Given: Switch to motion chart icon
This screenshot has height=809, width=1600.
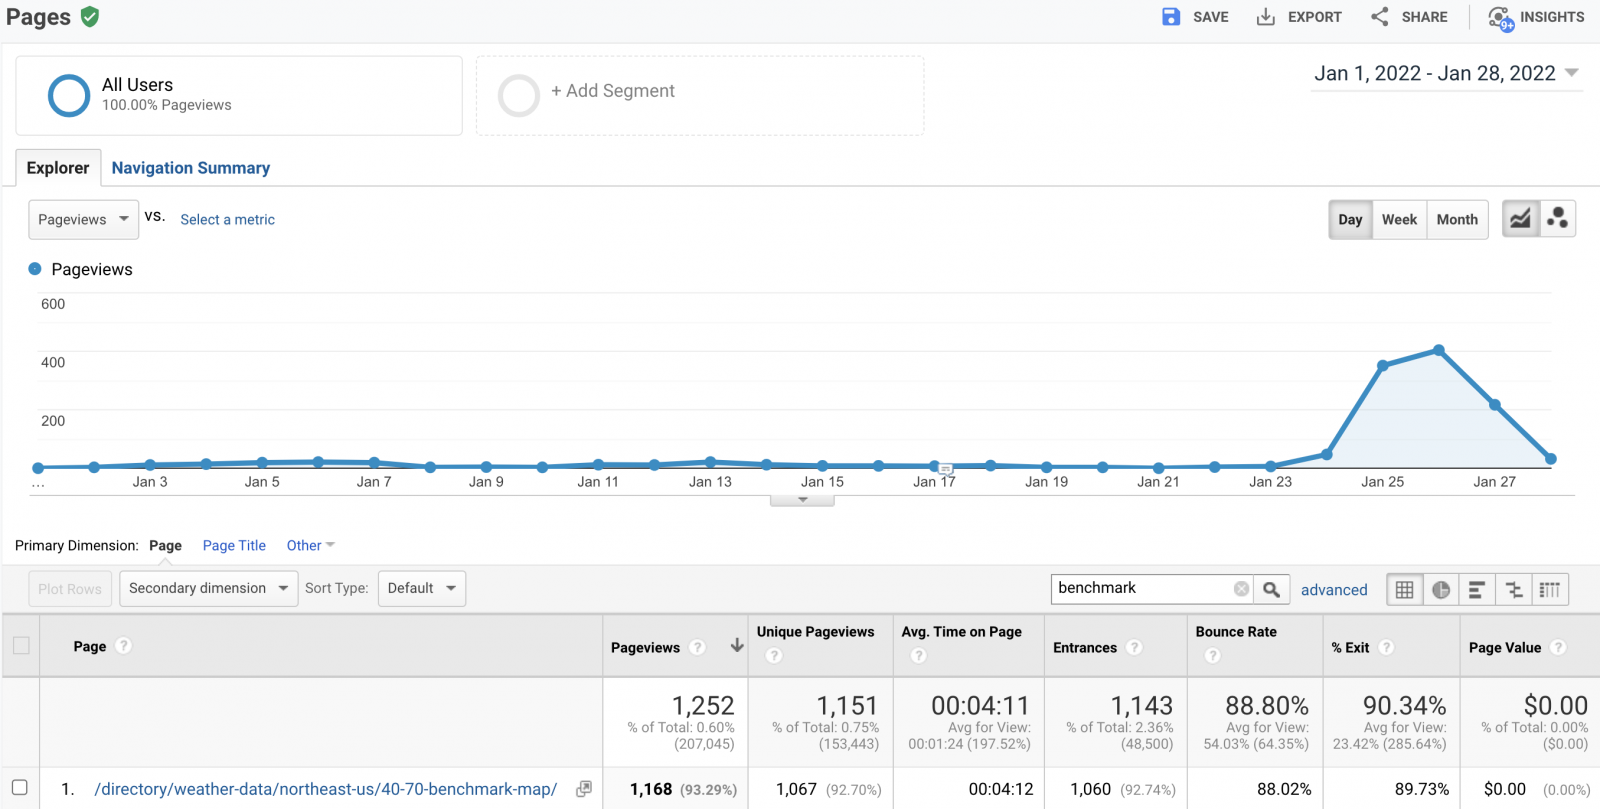Looking at the screenshot, I should [1557, 219].
